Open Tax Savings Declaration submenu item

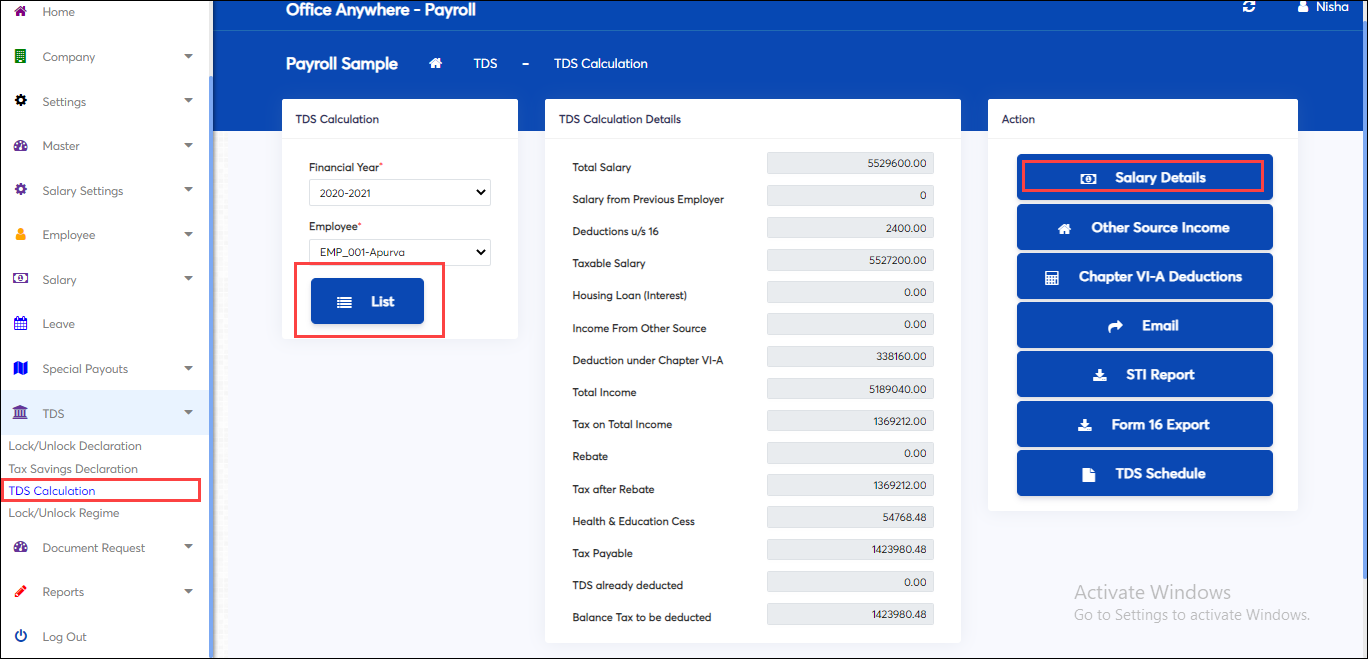73,468
